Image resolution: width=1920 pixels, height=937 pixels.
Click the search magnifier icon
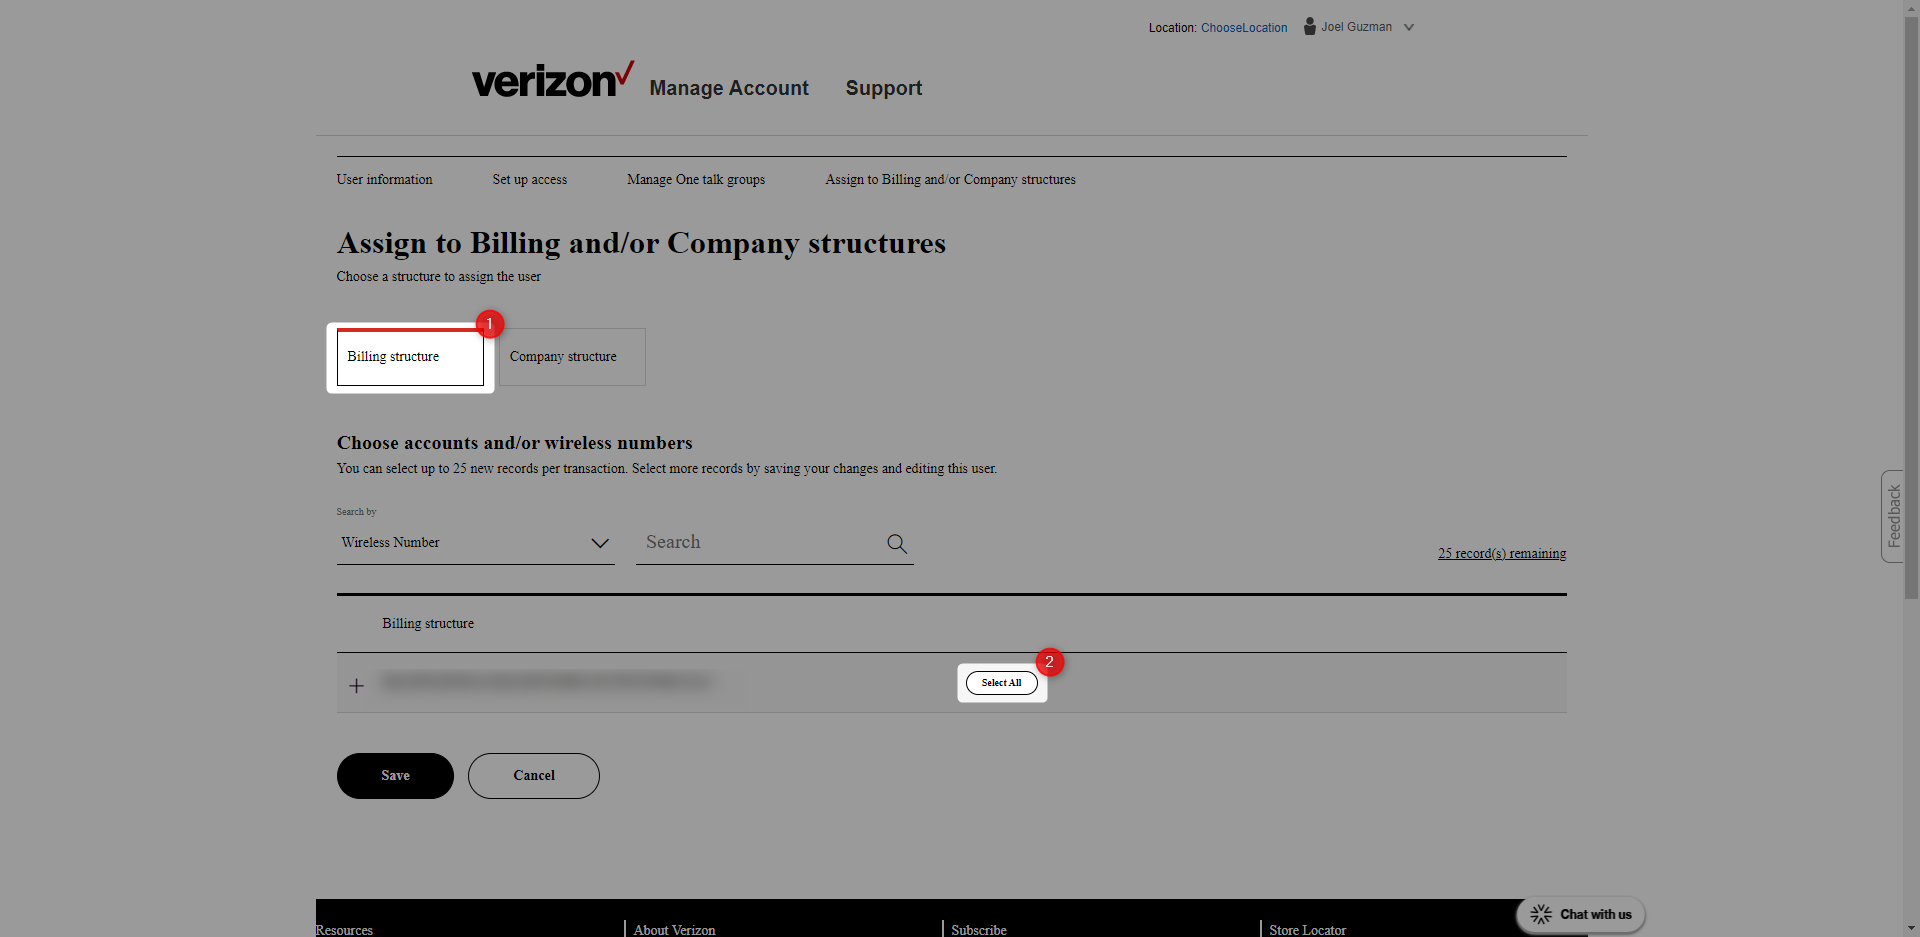click(x=897, y=543)
